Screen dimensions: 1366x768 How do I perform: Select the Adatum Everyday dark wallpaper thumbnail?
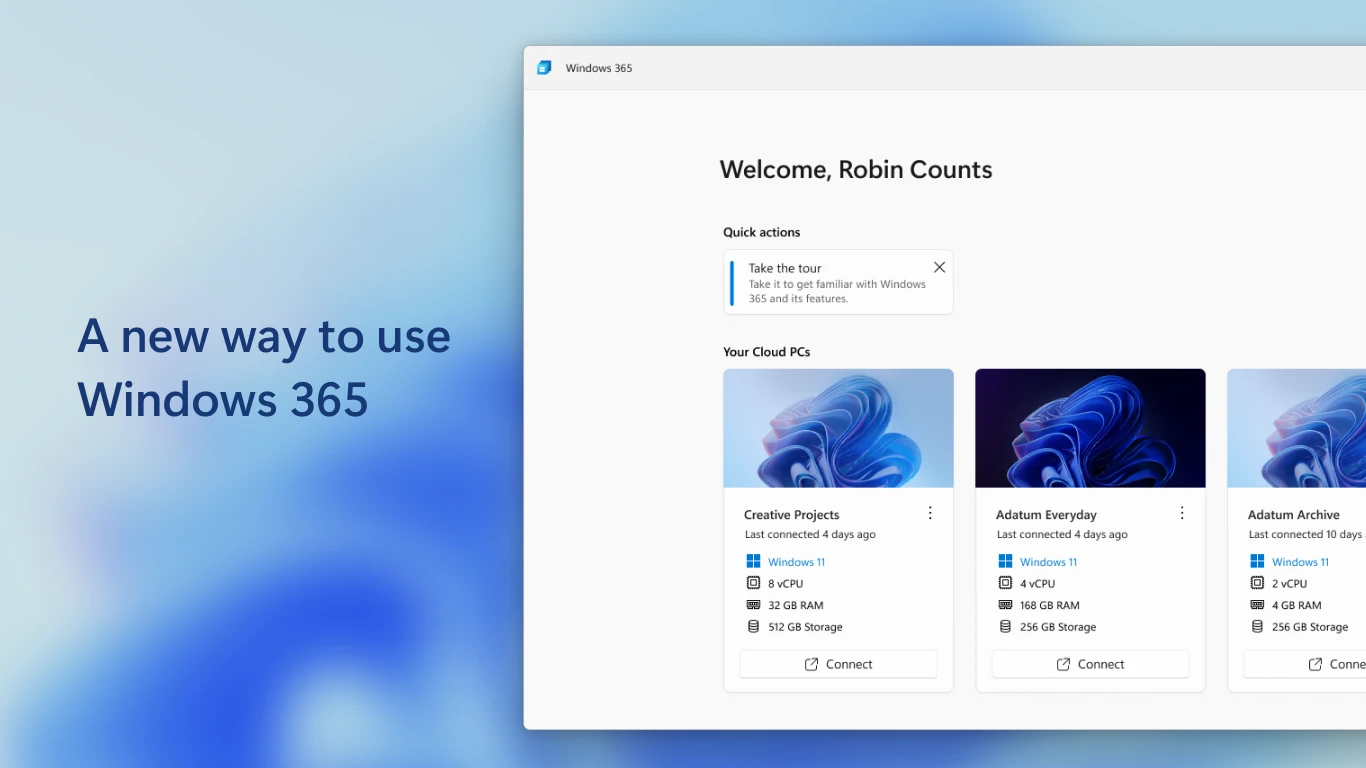[1090, 428]
